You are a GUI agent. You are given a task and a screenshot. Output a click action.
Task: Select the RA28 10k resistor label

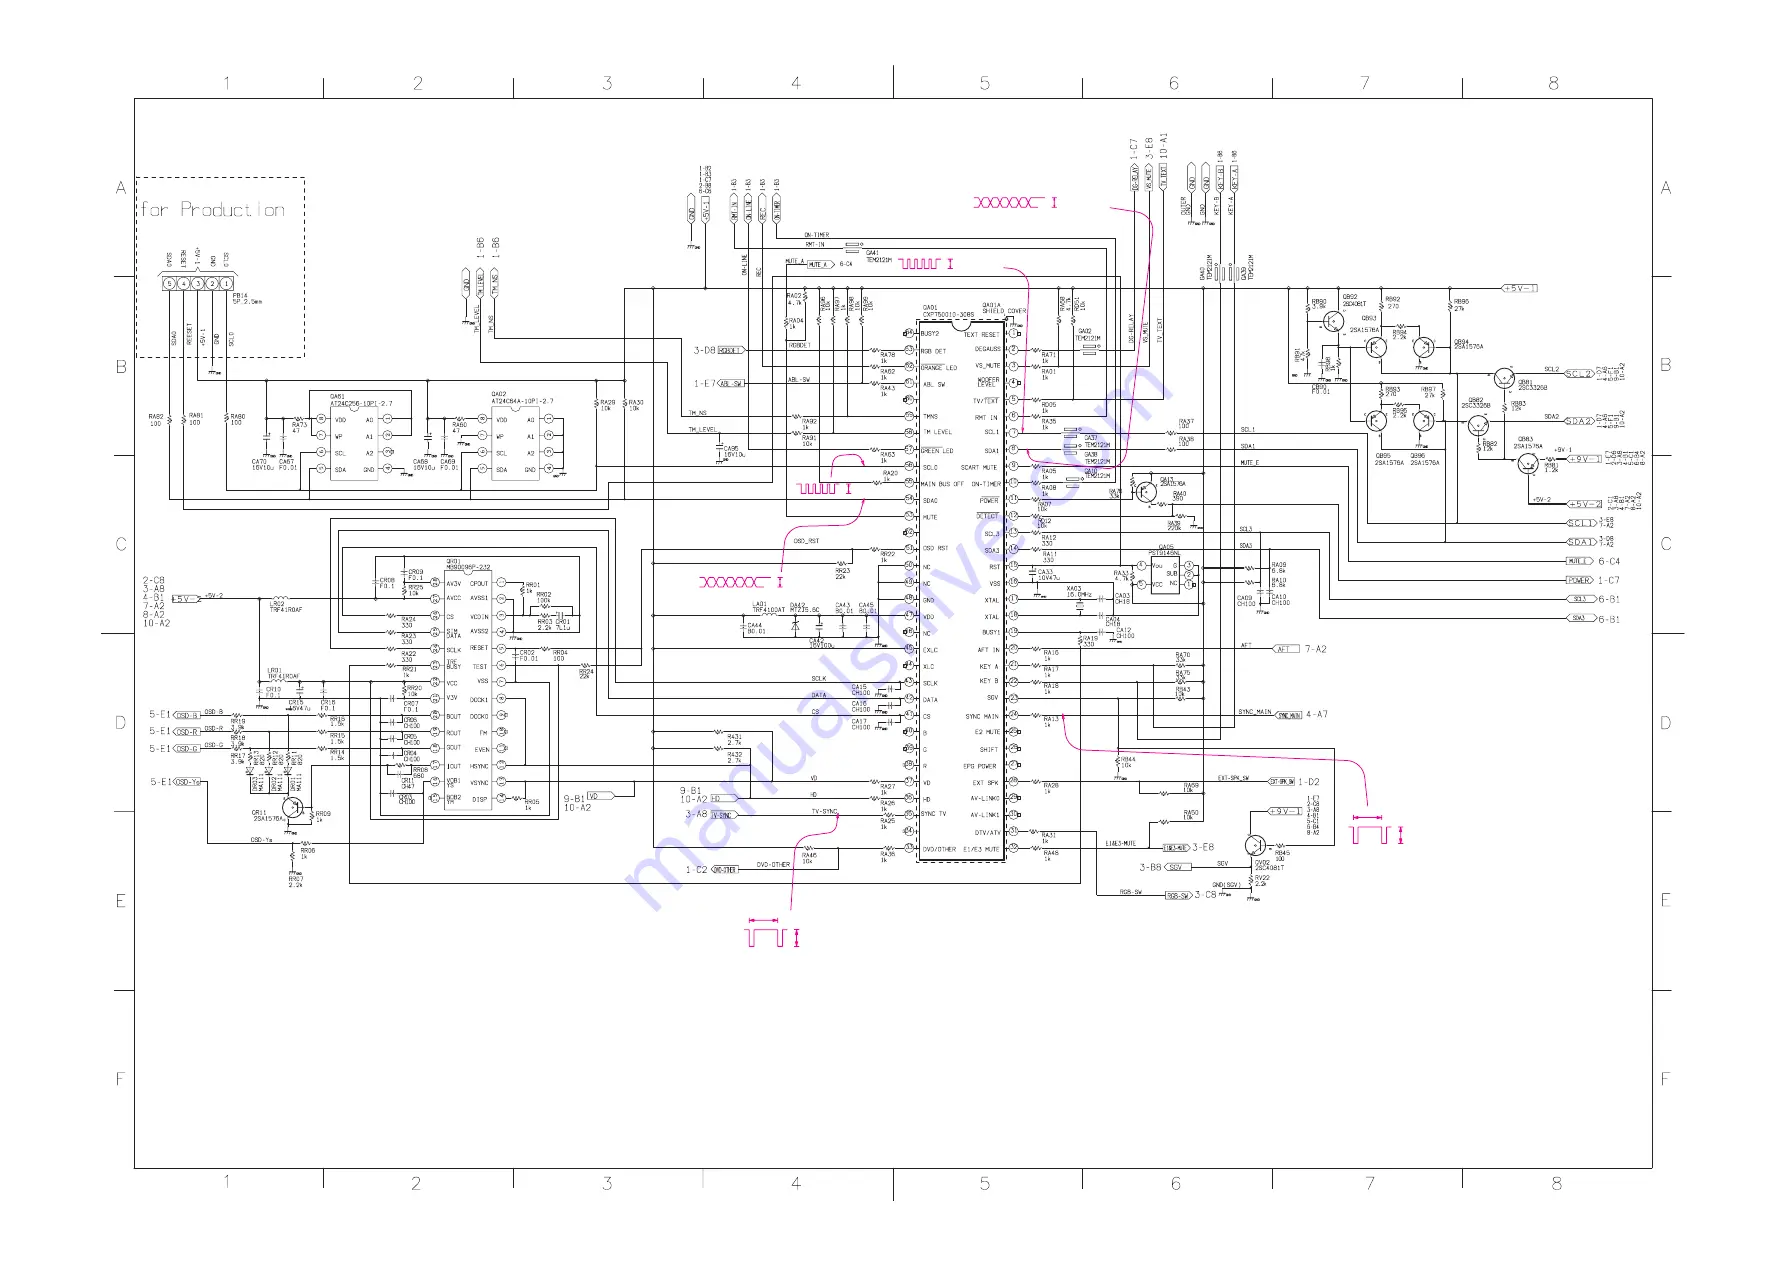(x=607, y=405)
